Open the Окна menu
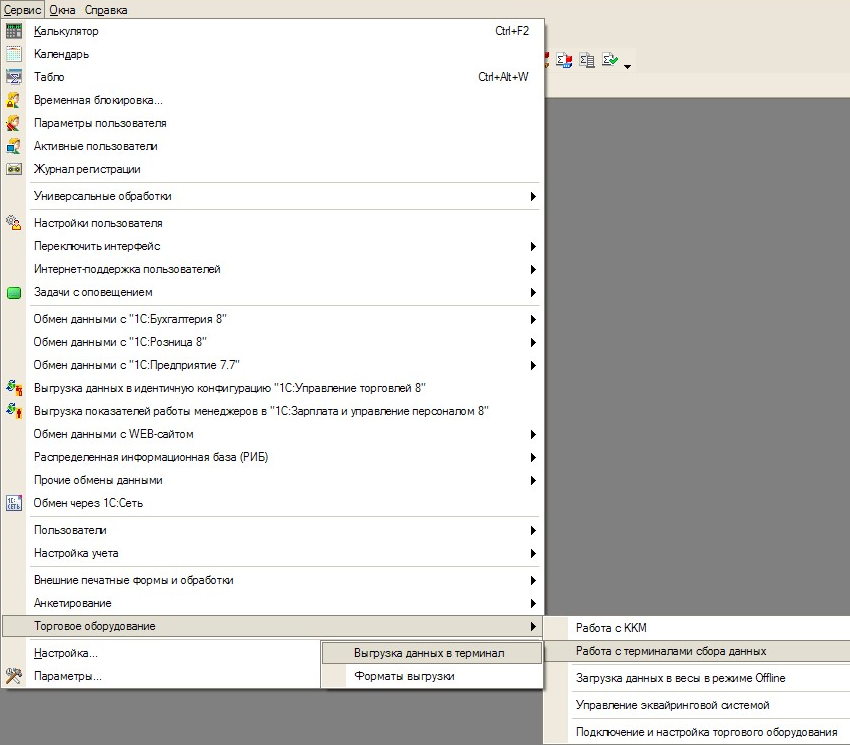The height and width of the screenshot is (745, 850). (62, 10)
